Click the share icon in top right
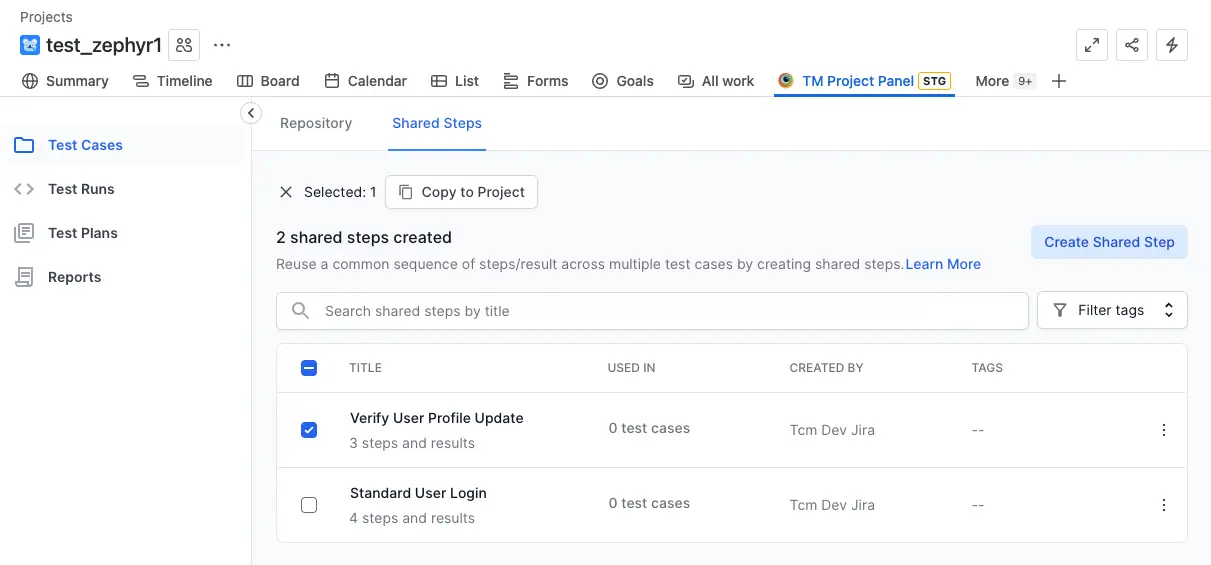The image size is (1211, 565). click(1132, 45)
